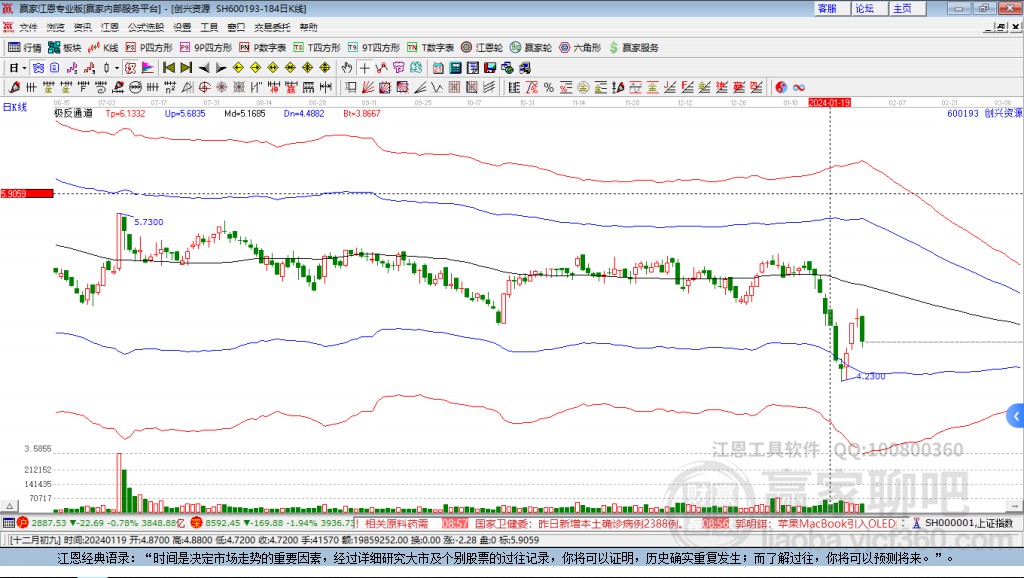Open the 日 period dropdown arrow
Image resolution: width=1024 pixels, height=578 pixels.
pos(24,68)
